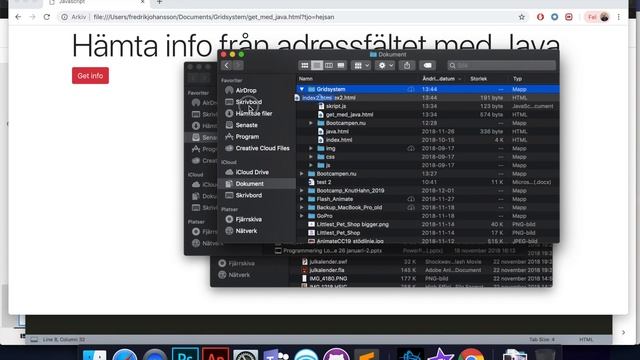The image size is (640, 360).
Task: Expand the Backup_MacBook_Pro_old folder
Action: [x=302, y=207]
